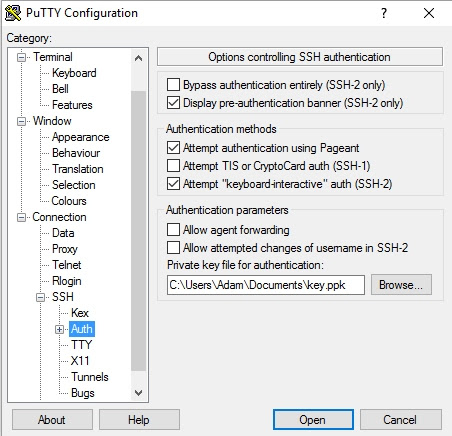Viewport: 452px width, 436px height.
Task: Collapse the Terminal category node
Action: pyautogui.click(x=21, y=57)
